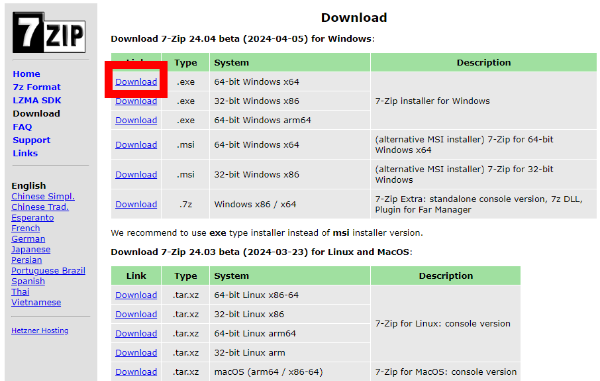Switch language to French
Screen dimensions: 600x381
(x=26, y=228)
